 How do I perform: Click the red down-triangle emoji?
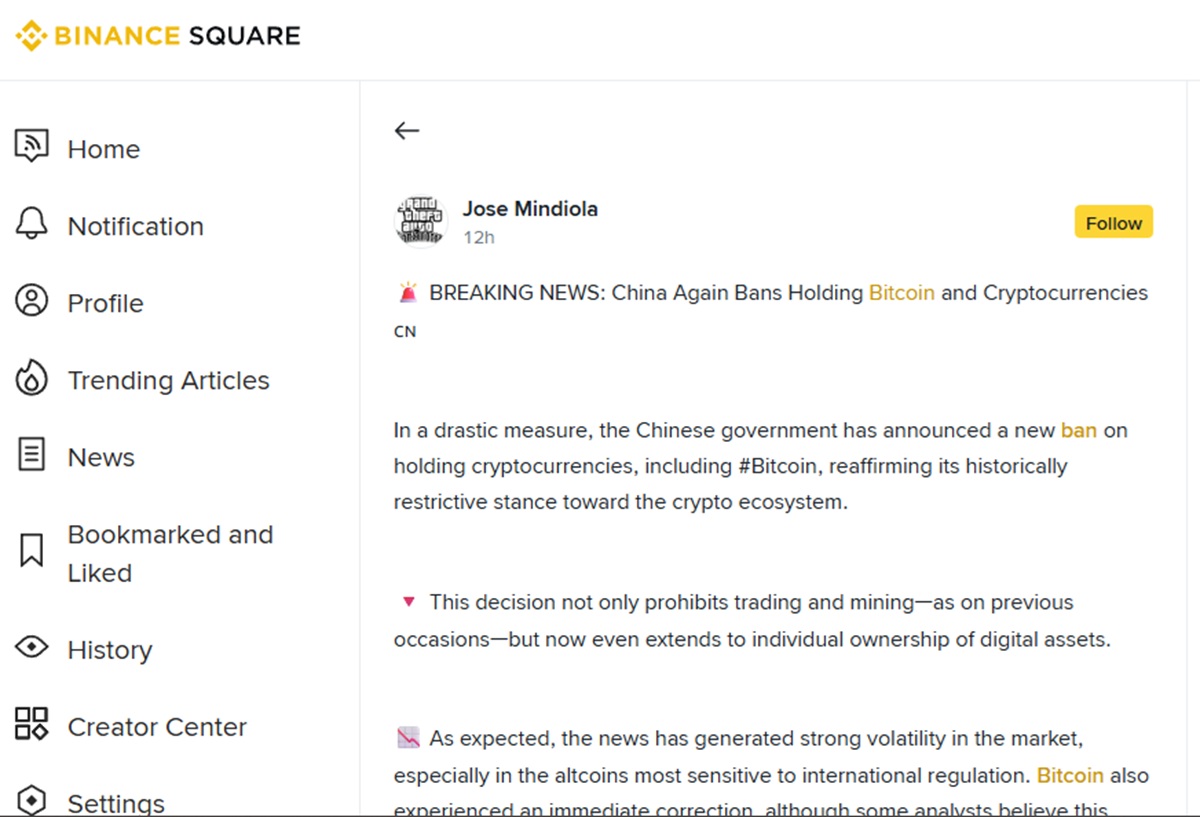coord(408,602)
